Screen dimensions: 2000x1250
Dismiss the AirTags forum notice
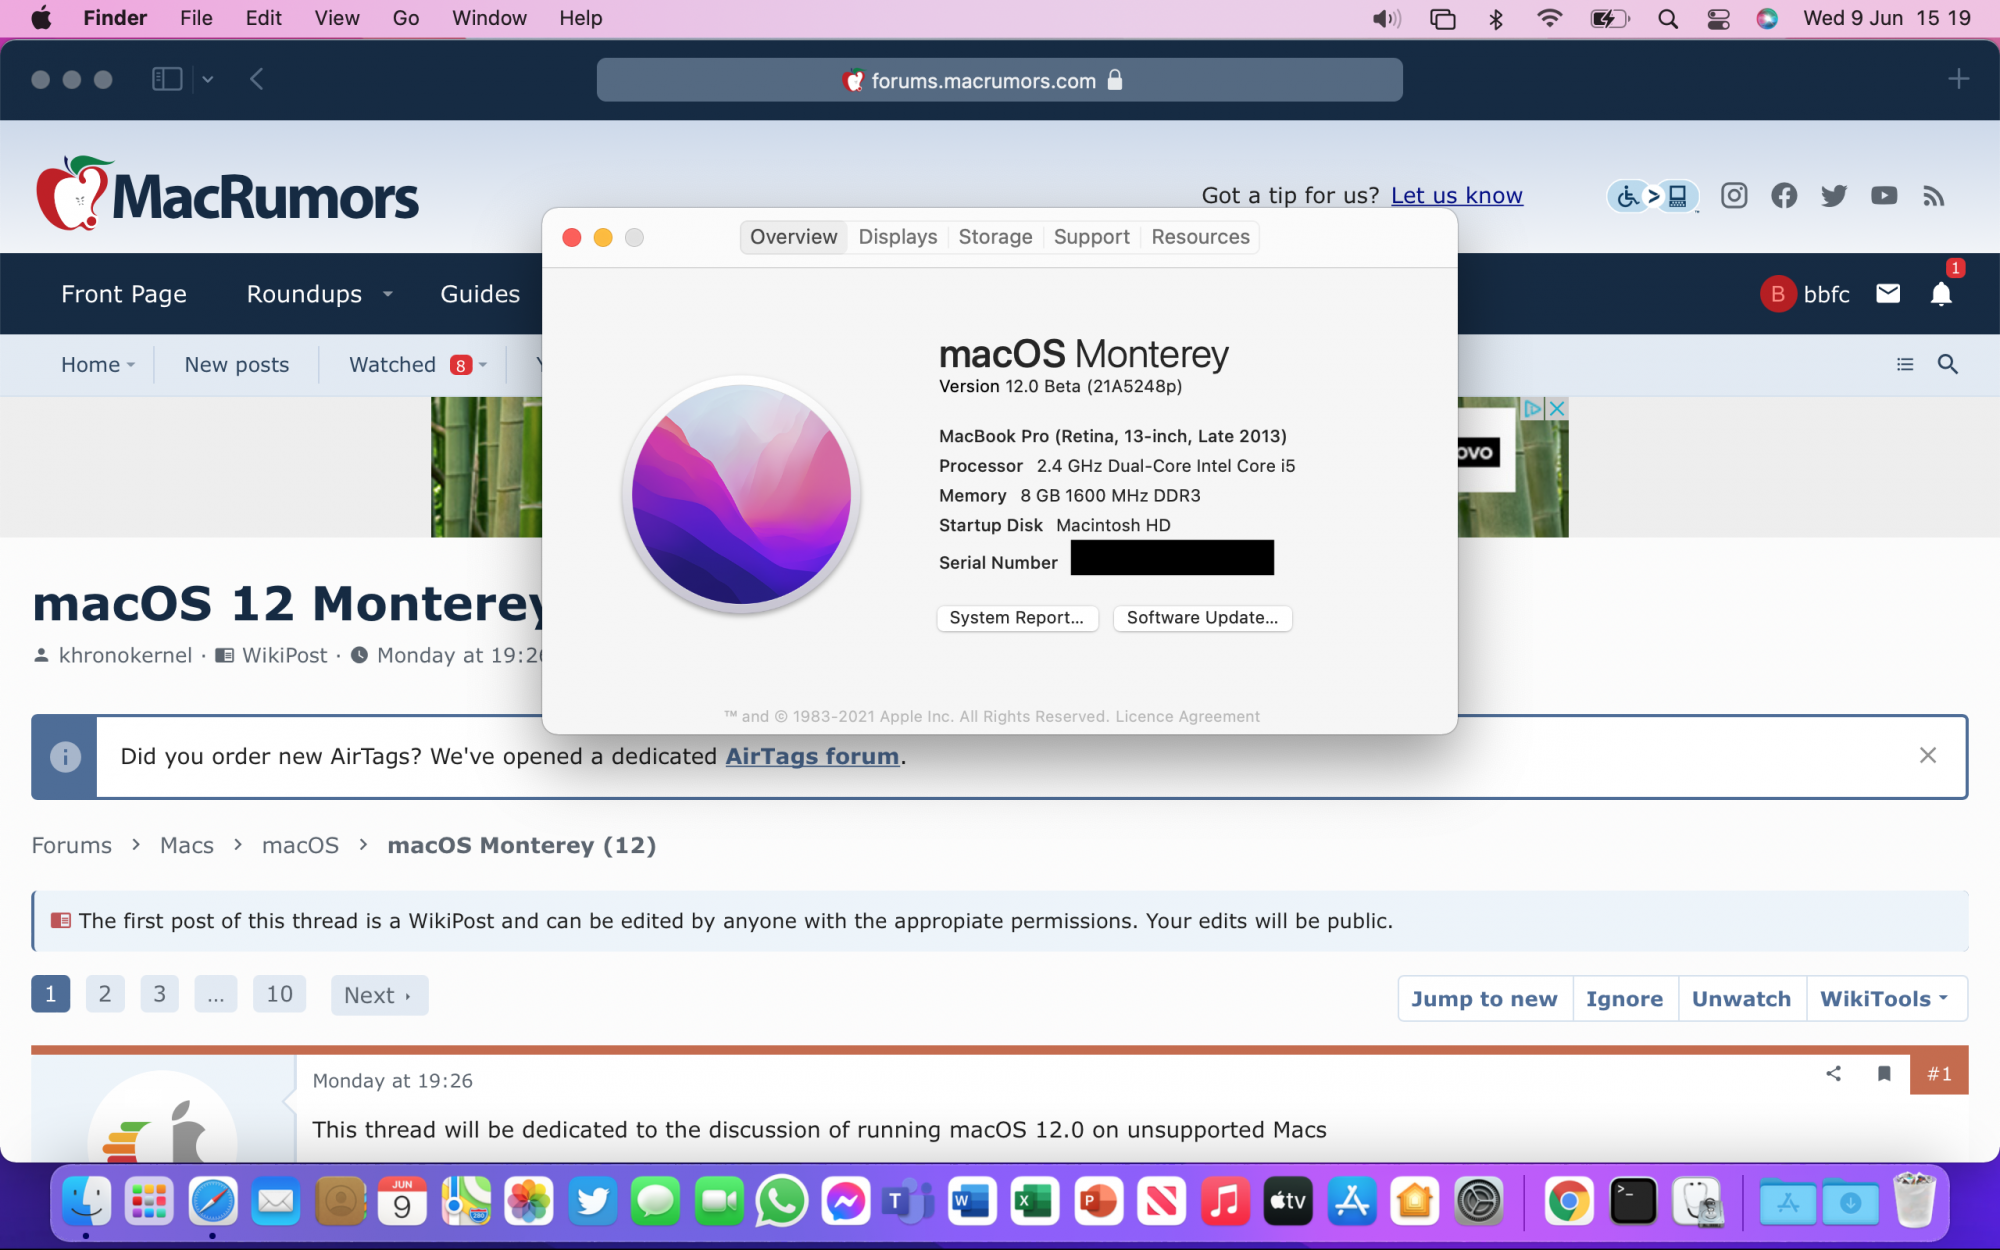(1928, 756)
